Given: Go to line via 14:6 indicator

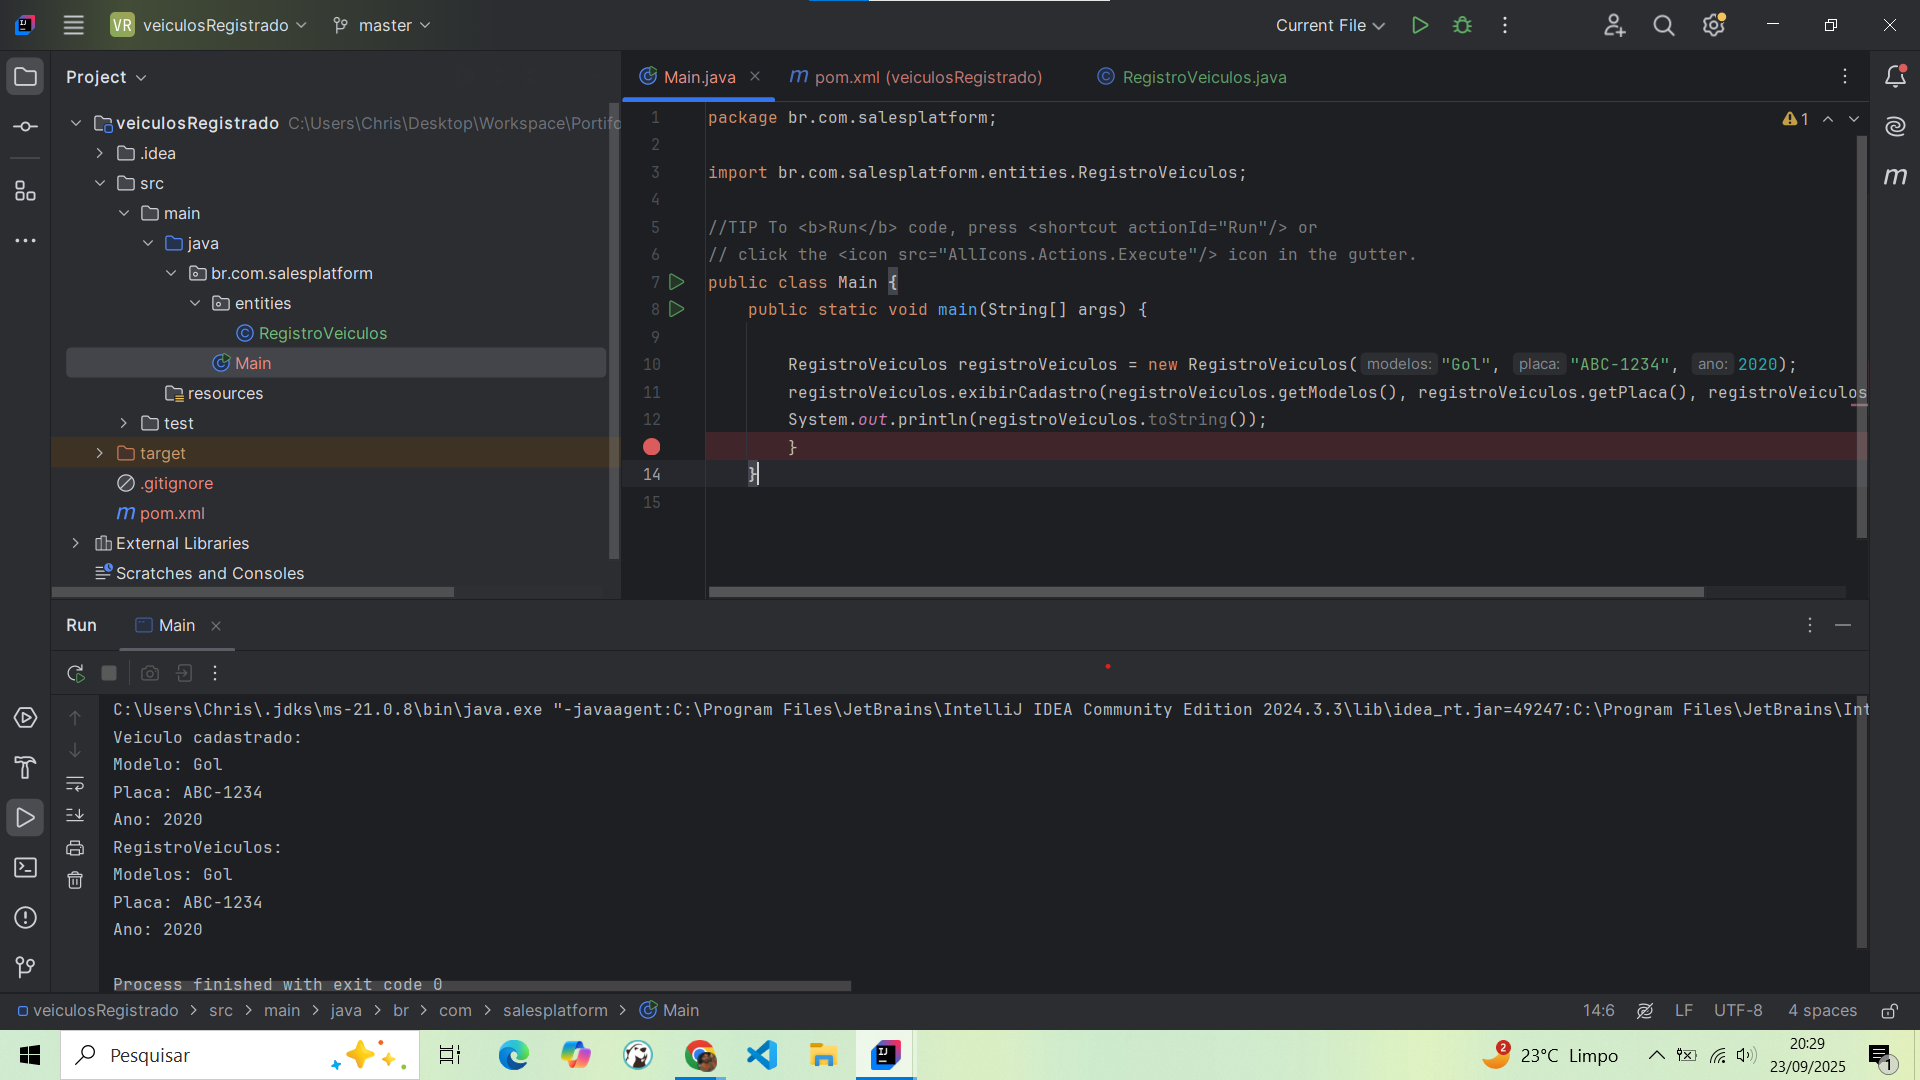Looking at the screenshot, I should coord(1598,1010).
